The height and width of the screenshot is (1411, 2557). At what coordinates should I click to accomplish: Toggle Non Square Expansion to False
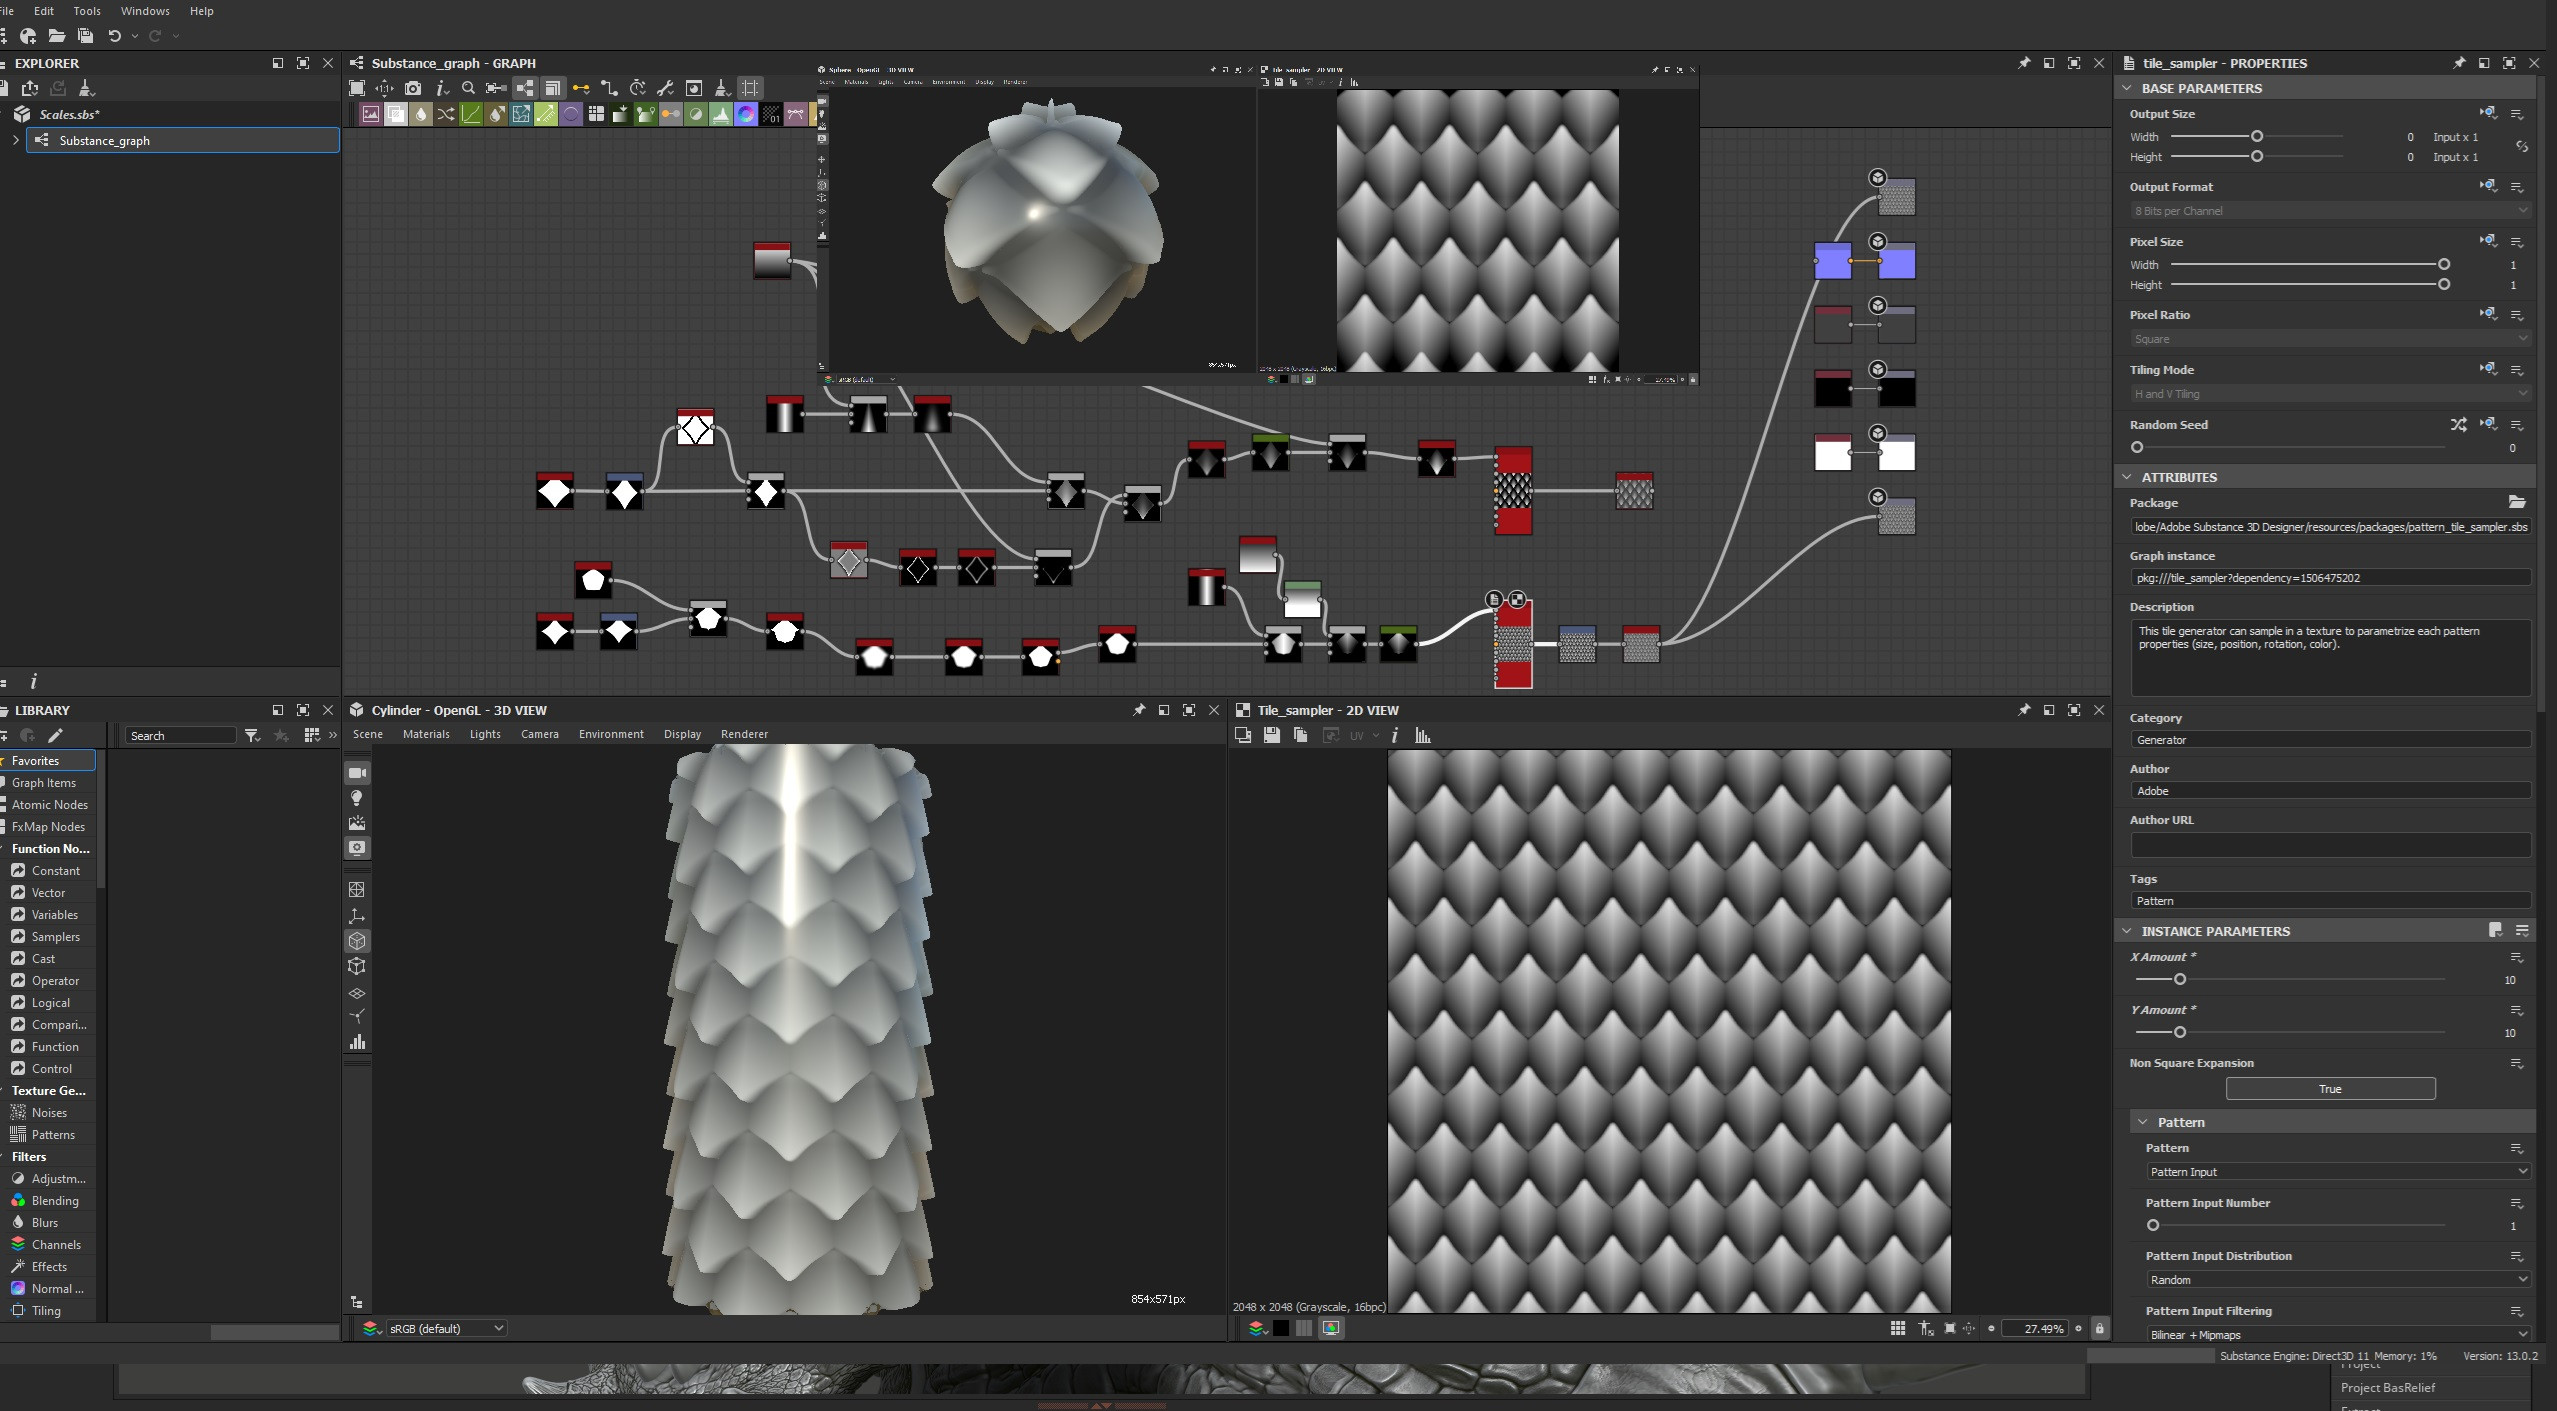tap(2329, 1088)
